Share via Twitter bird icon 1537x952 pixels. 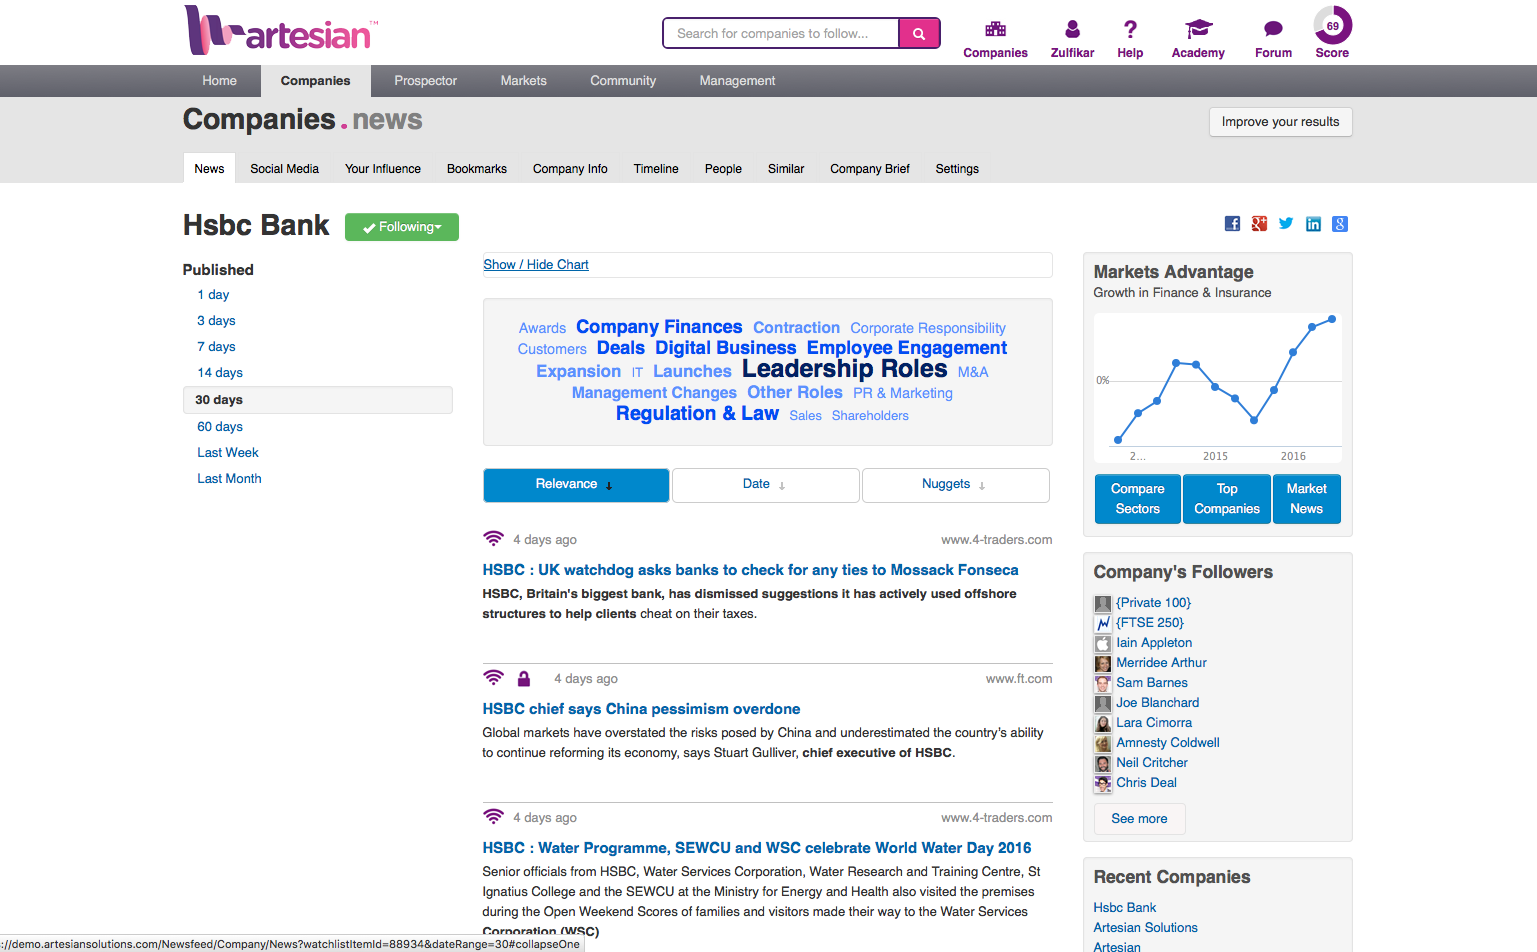[x=1286, y=224]
